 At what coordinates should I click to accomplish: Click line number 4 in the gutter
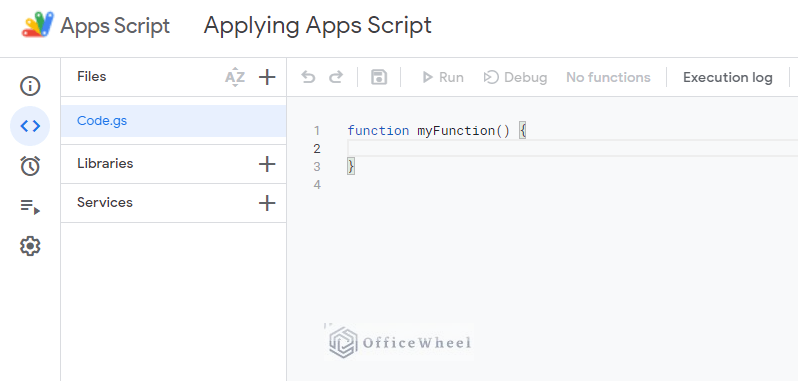[x=317, y=185]
